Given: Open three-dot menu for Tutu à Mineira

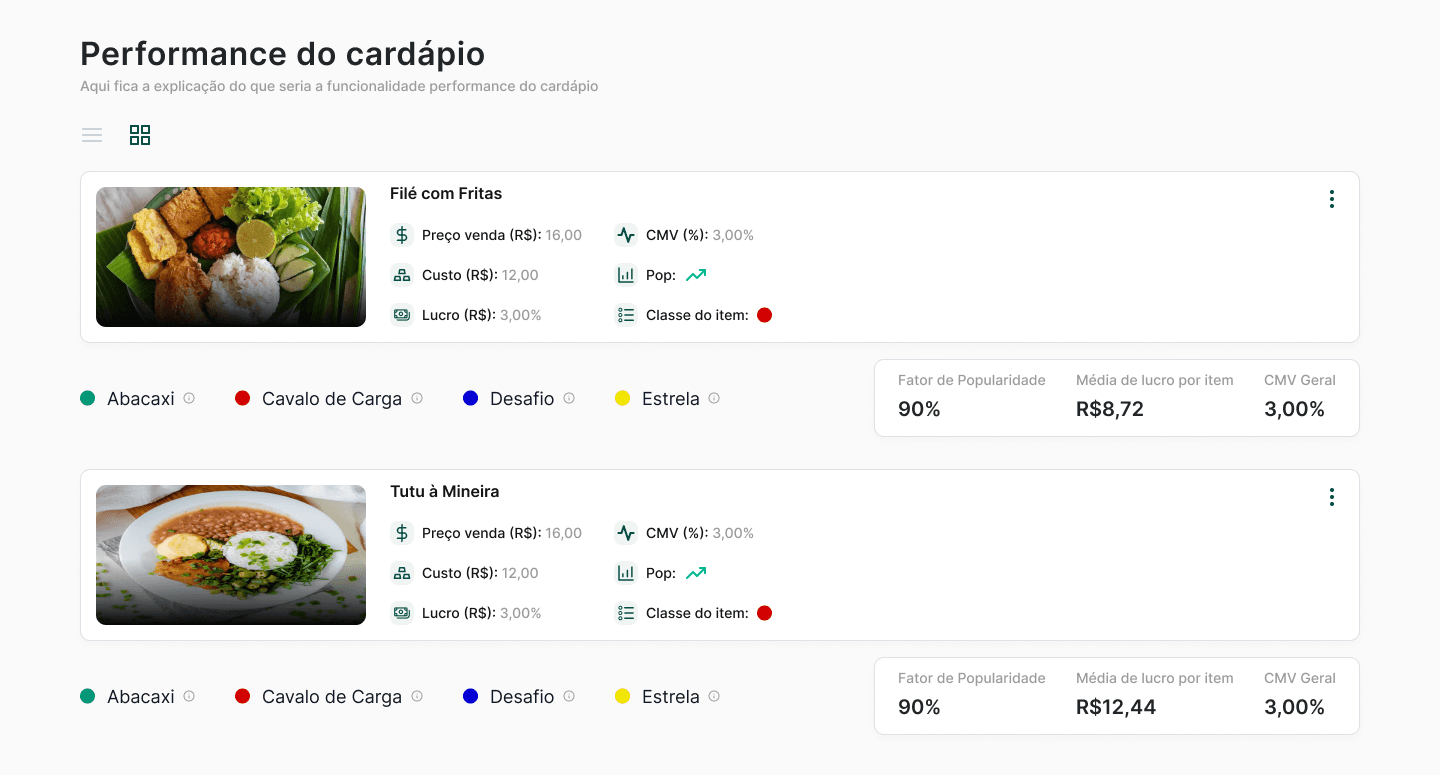Looking at the screenshot, I should click(x=1331, y=497).
